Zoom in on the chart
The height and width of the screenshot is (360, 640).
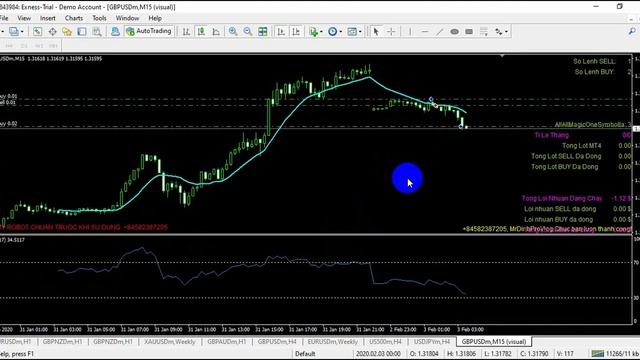(233, 31)
